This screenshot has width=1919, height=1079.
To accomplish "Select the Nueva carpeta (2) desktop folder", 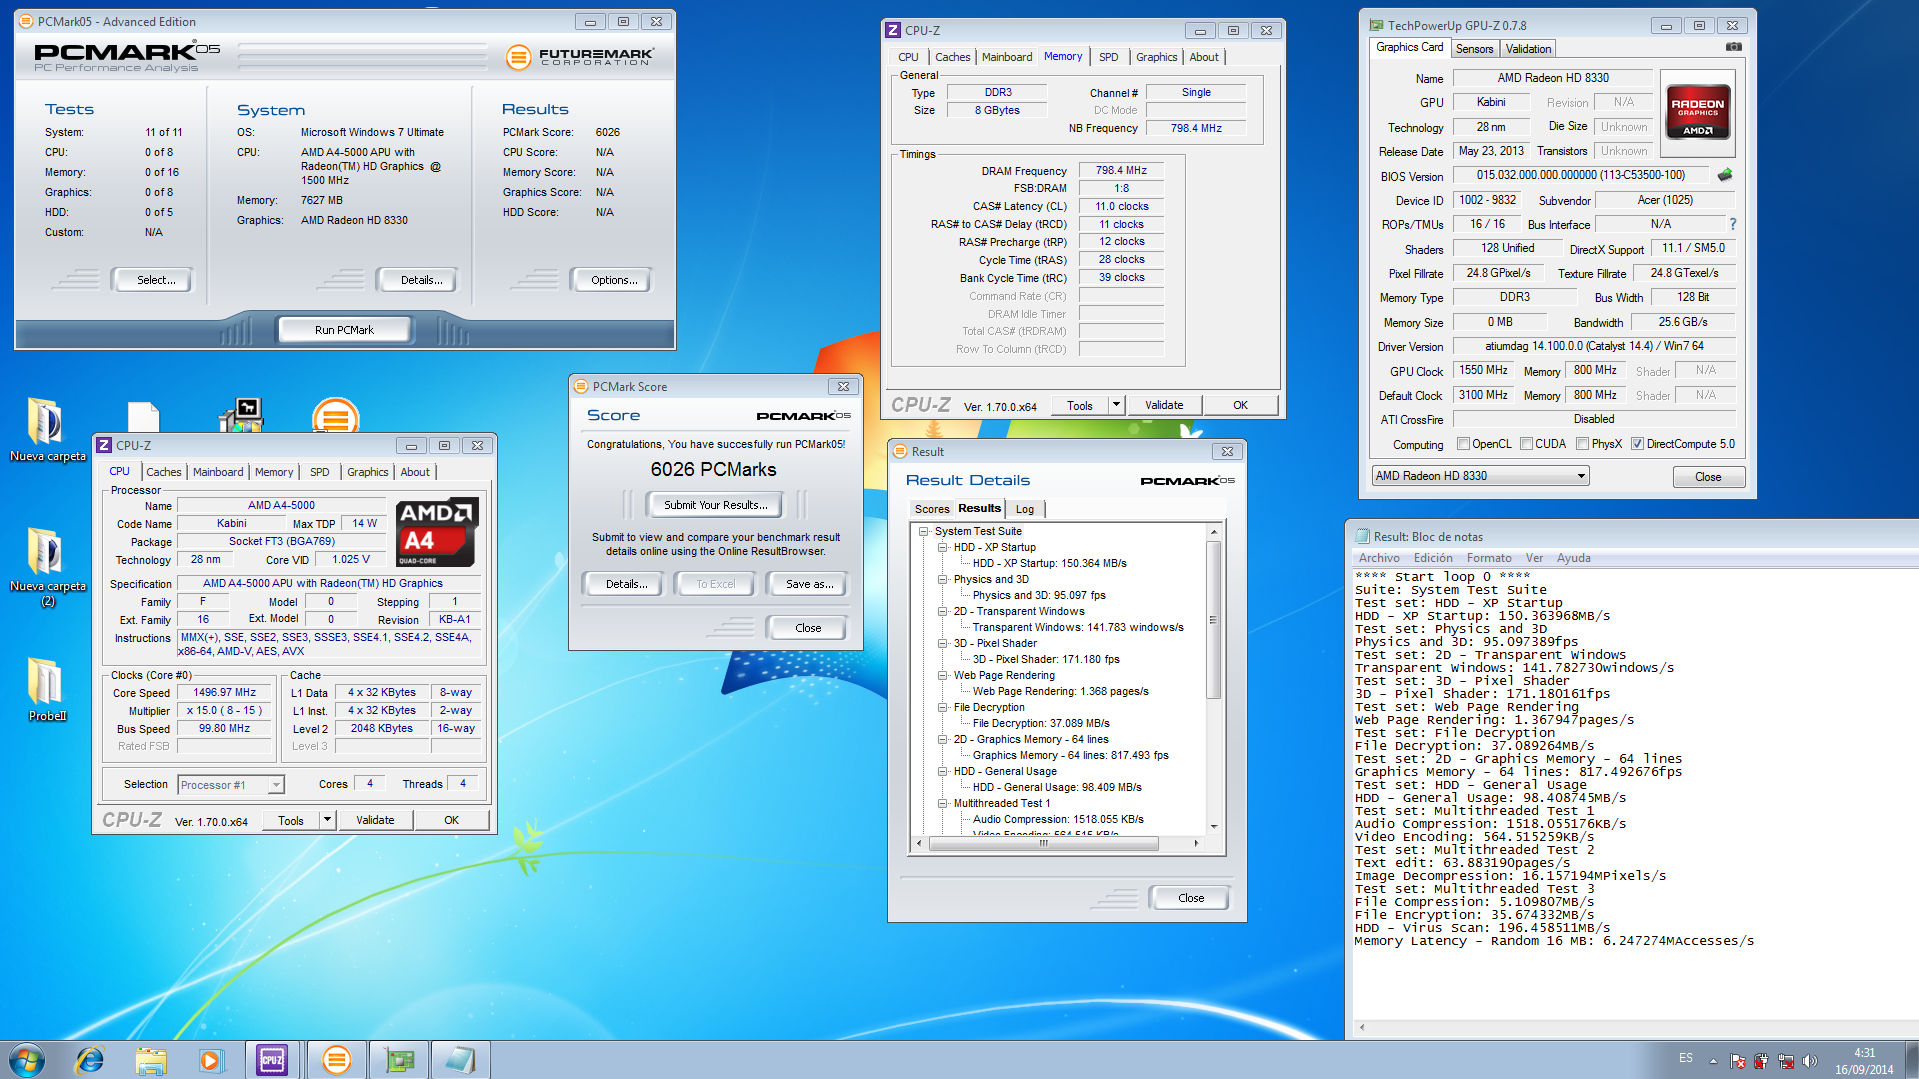I will pos(47,567).
